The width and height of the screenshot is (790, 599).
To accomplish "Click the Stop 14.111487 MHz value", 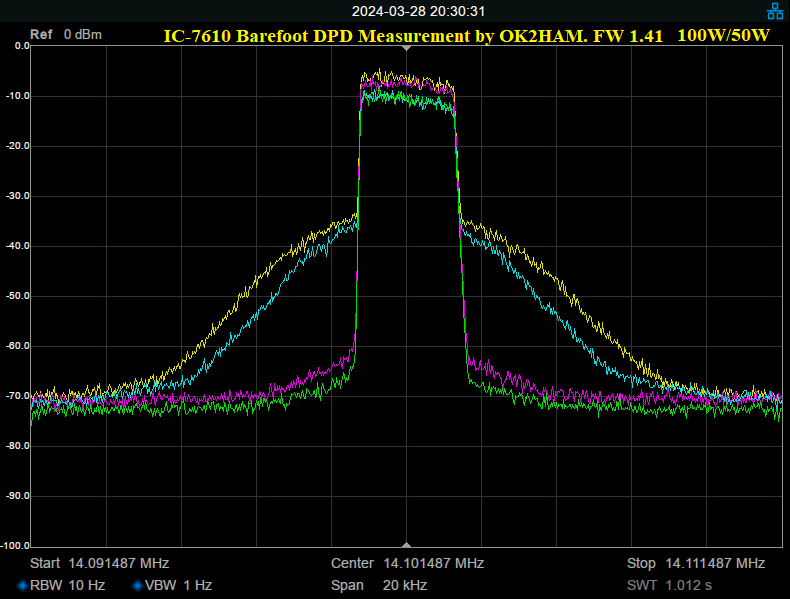I will pyautogui.click(x=696, y=563).
